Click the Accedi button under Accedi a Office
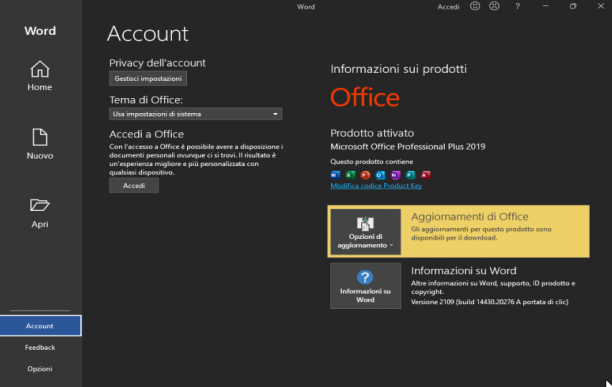Image resolution: width=612 pixels, height=387 pixels. [134, 186]
